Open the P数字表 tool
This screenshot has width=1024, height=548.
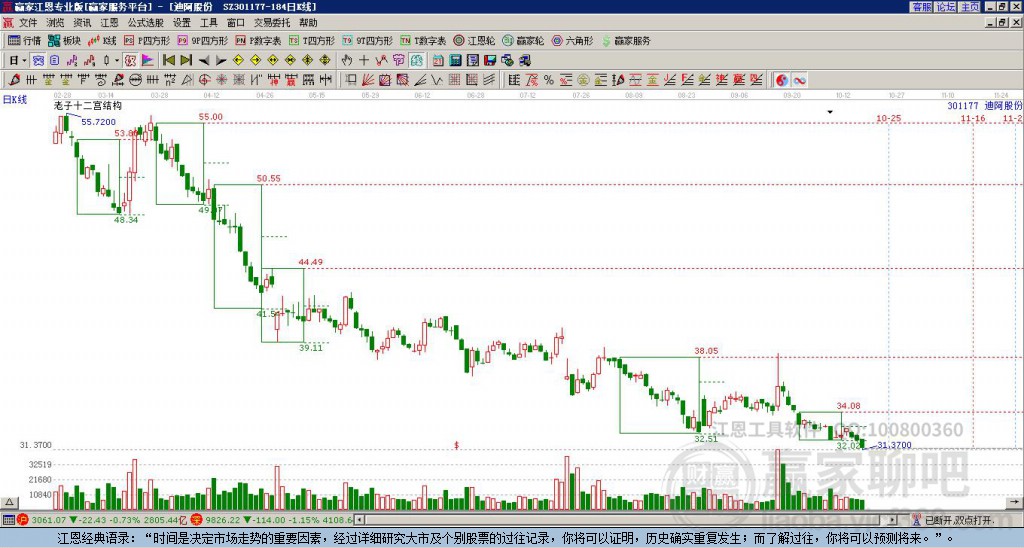[258, 40]
